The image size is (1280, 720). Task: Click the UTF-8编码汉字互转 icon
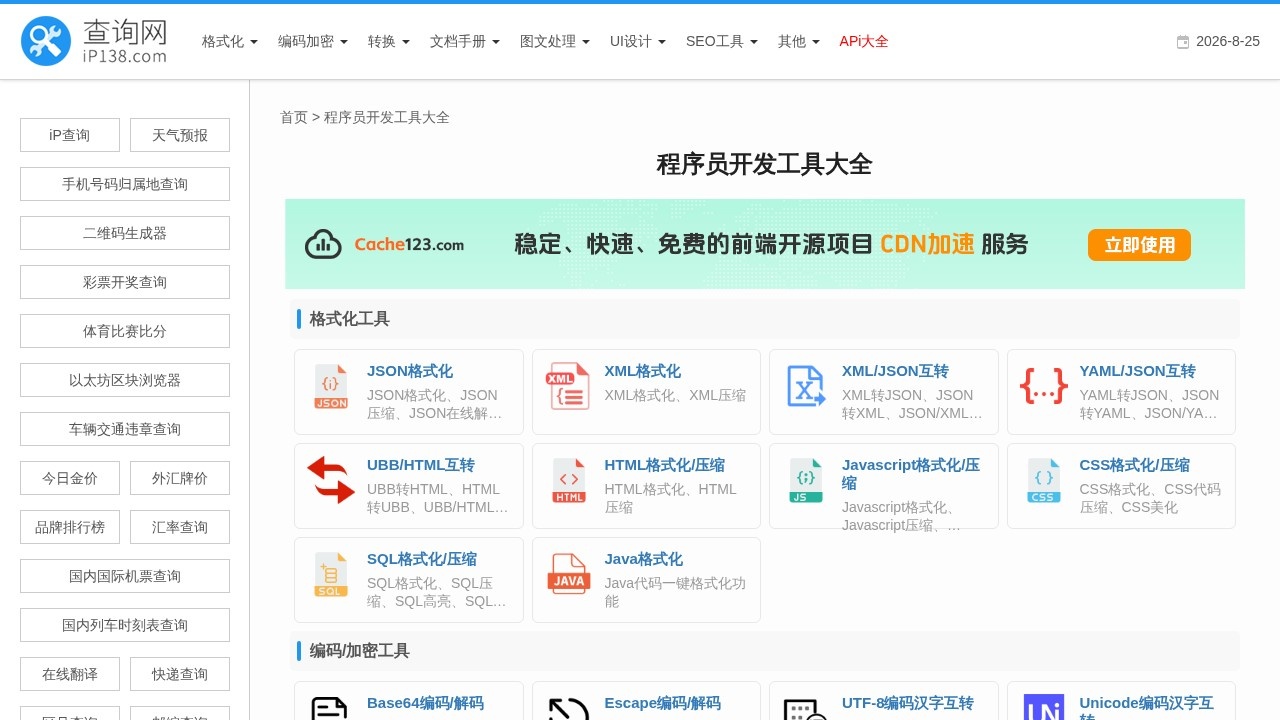click(x=806, y=708)
